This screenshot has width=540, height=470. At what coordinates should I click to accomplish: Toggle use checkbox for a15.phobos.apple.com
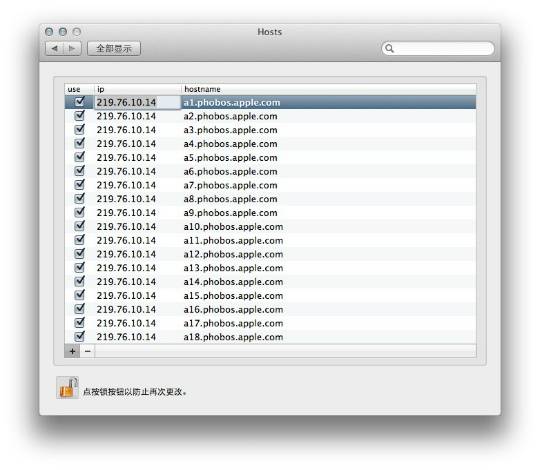click(80, 295)
